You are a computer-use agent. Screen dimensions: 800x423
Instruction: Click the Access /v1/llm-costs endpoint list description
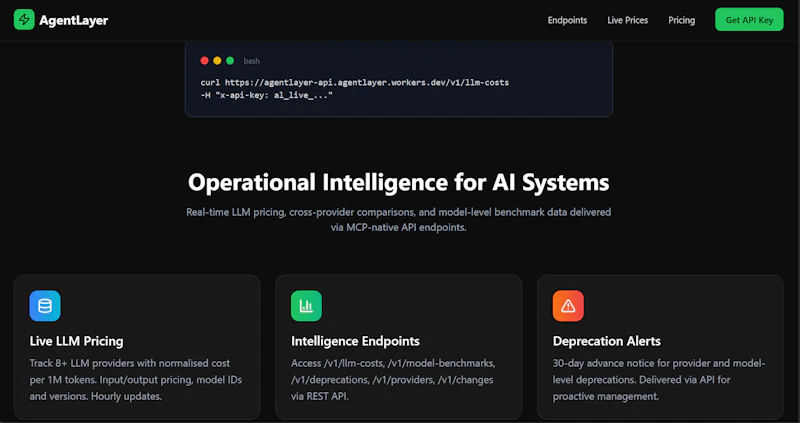pos(393,380)
